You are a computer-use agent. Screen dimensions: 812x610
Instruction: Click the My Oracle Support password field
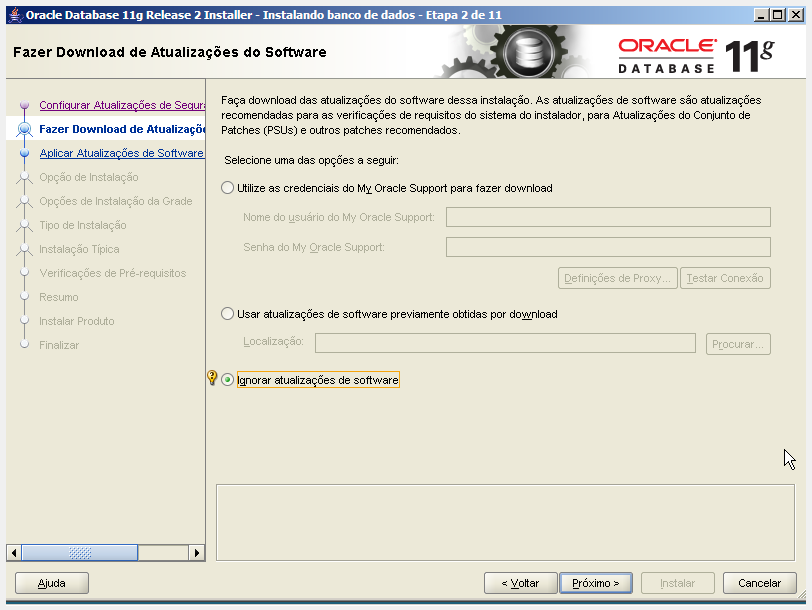click(608, 247)
